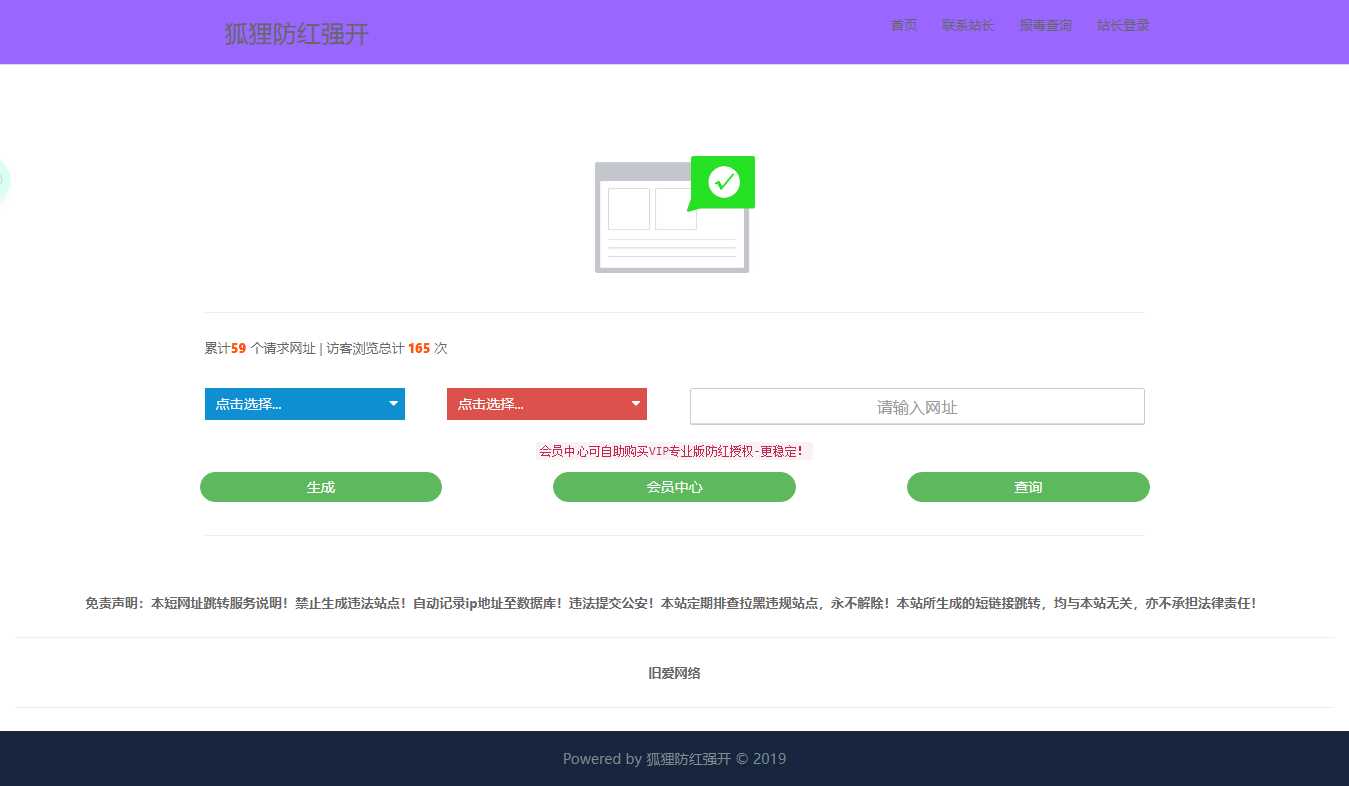
Task: Click the green checkmark badge illustration
Action: [x=722, y=182]
